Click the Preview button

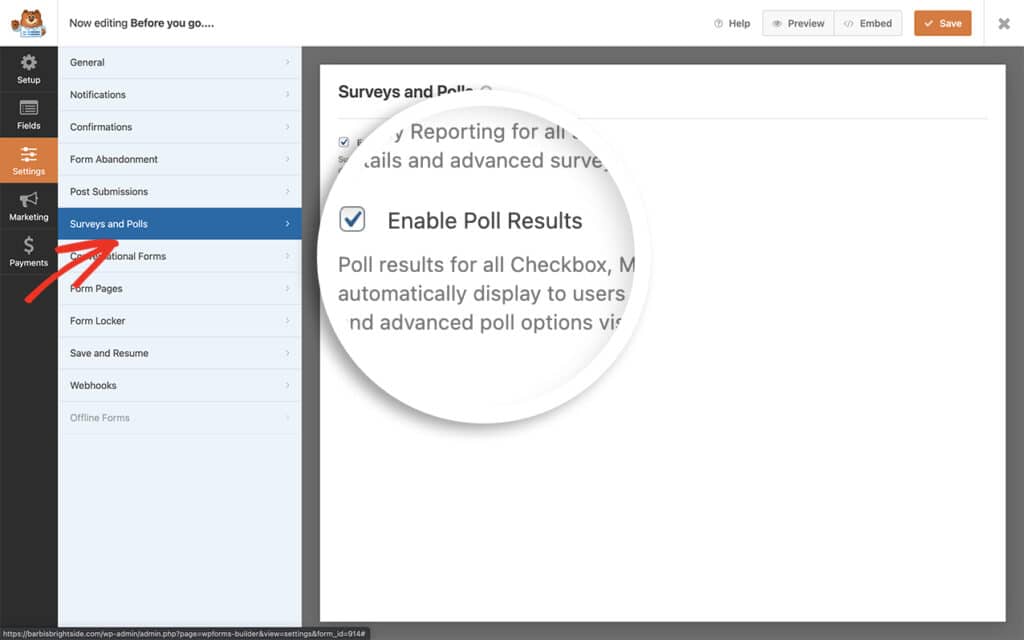click(x=797, y=23)
